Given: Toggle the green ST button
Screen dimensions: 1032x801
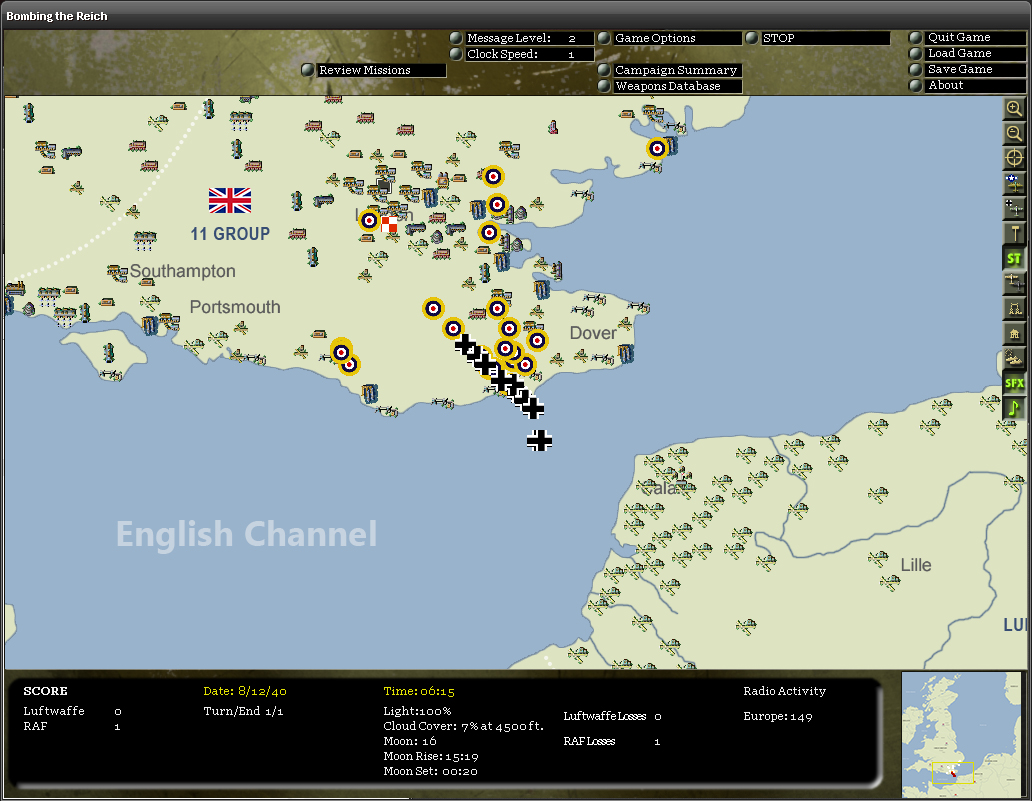Looking at the screenshot, I should click(x=1014, y=258).
